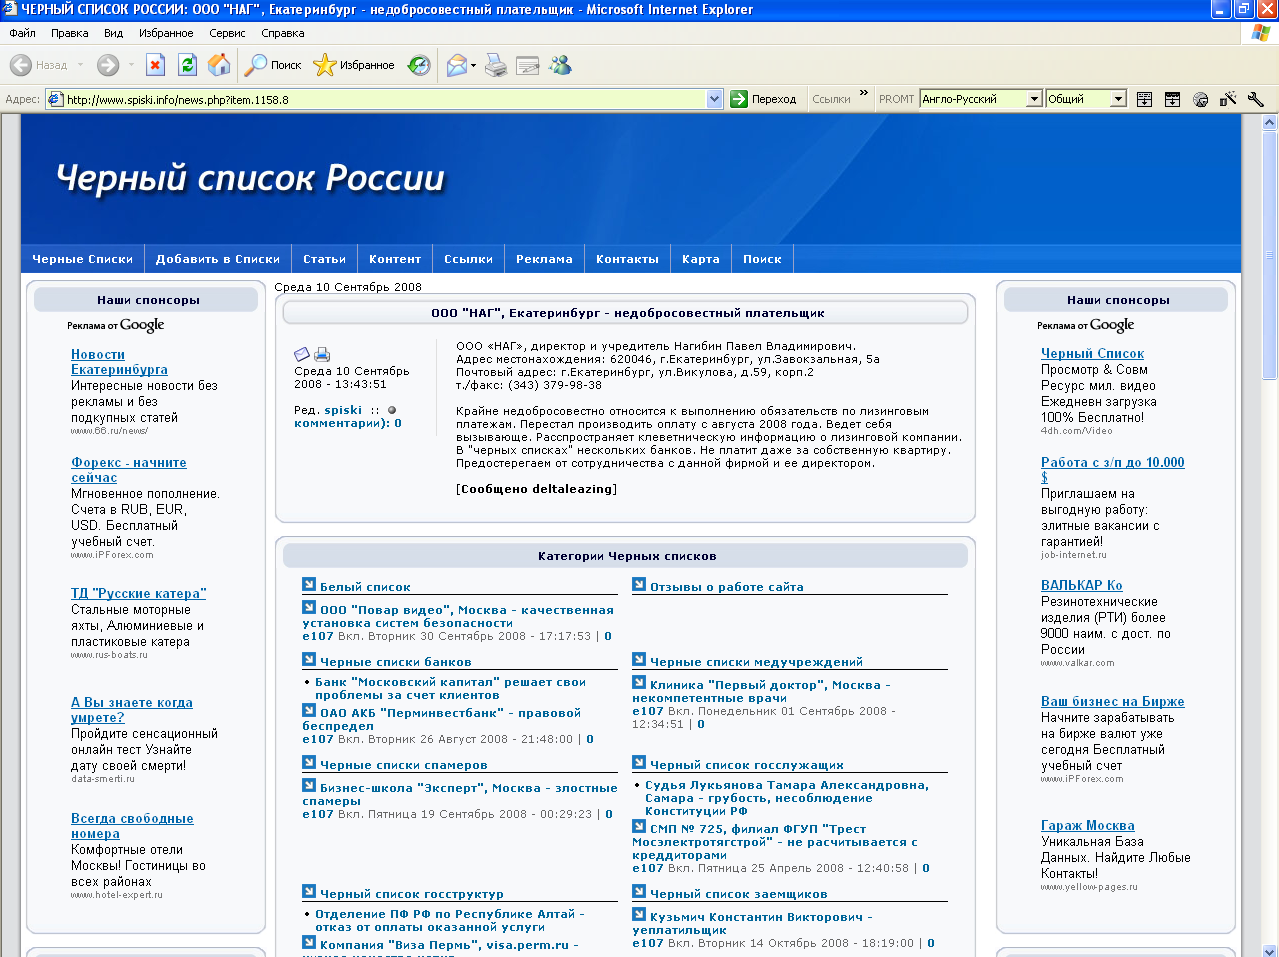The width and height of the screenshot is (1279, 957).
Task: Print the page using the printer toolbar icon
Action: pyautogui.click(x=496, y=66)
